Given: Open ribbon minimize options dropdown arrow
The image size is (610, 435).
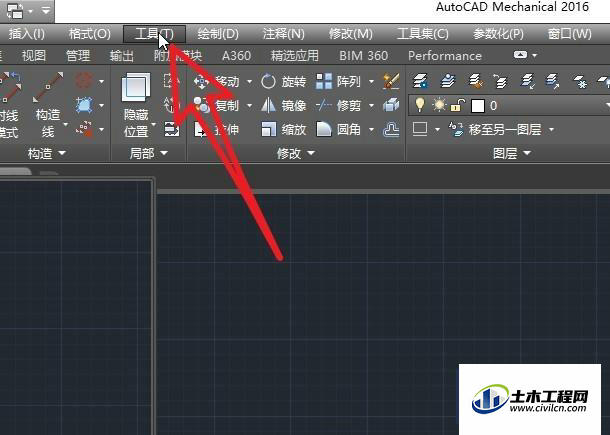Looking at the screenshot, I should 535,56.
